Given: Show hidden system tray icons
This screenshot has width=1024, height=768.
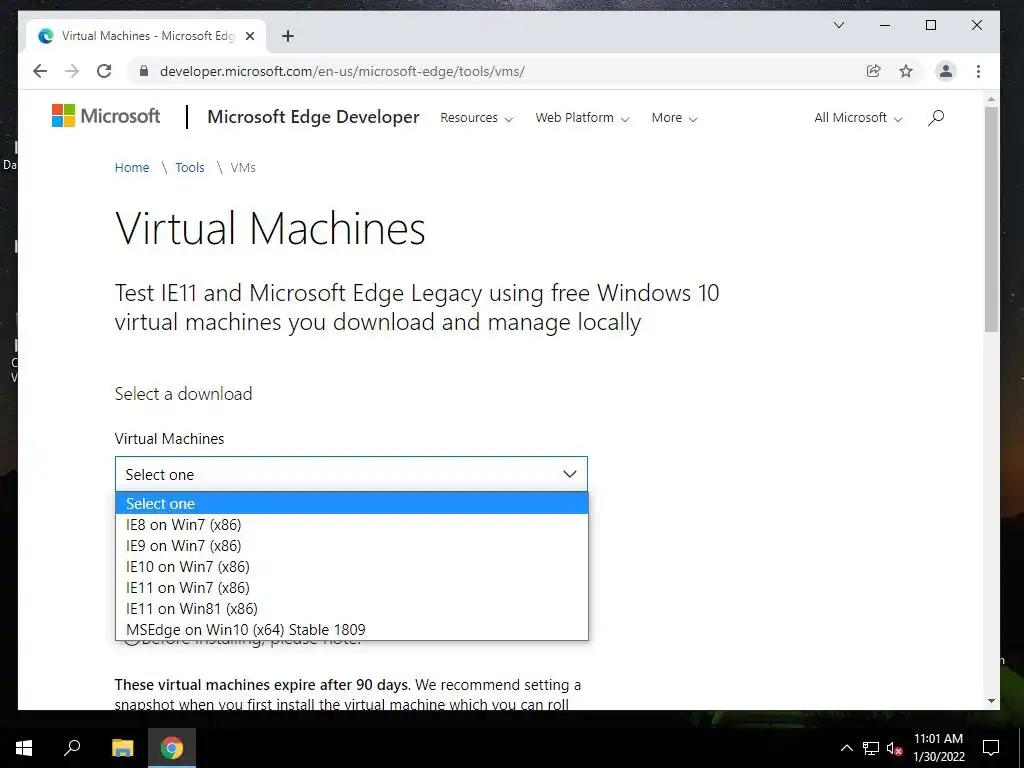Looking at the screenshot, I should click(x=846, y=748).
